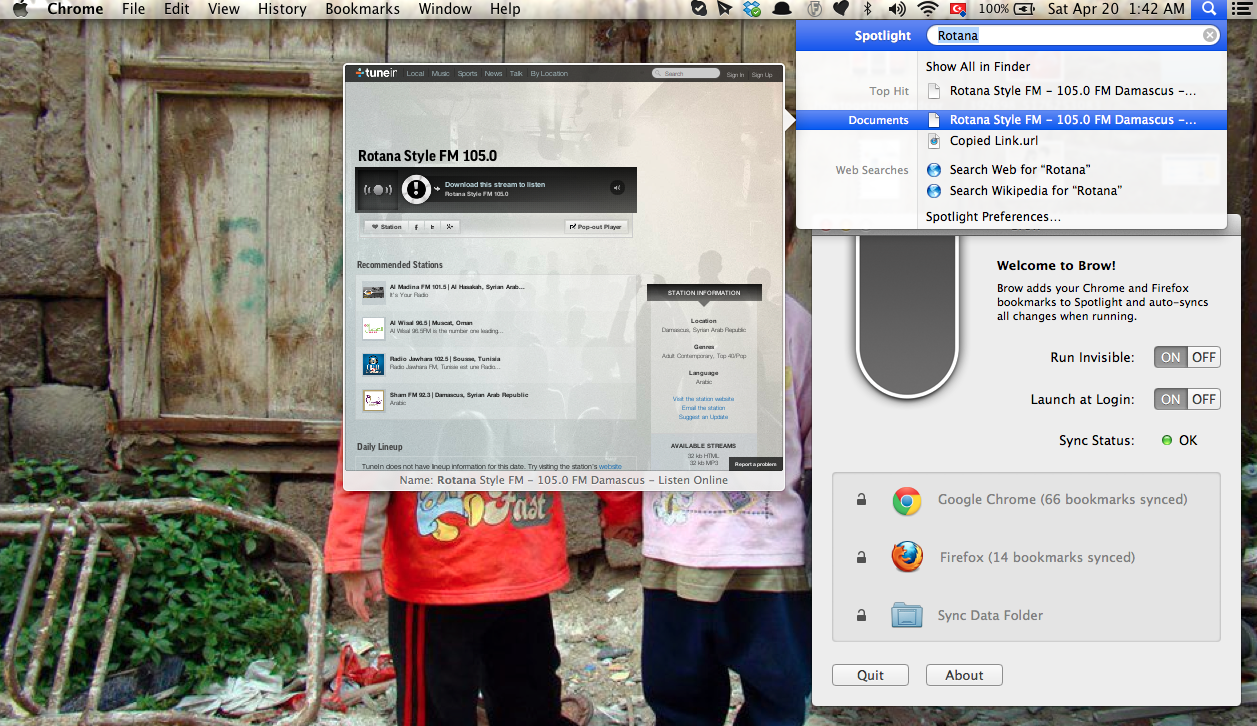
Task: Select Search Web for "Rotana"
Action: tap(1020, 170)
